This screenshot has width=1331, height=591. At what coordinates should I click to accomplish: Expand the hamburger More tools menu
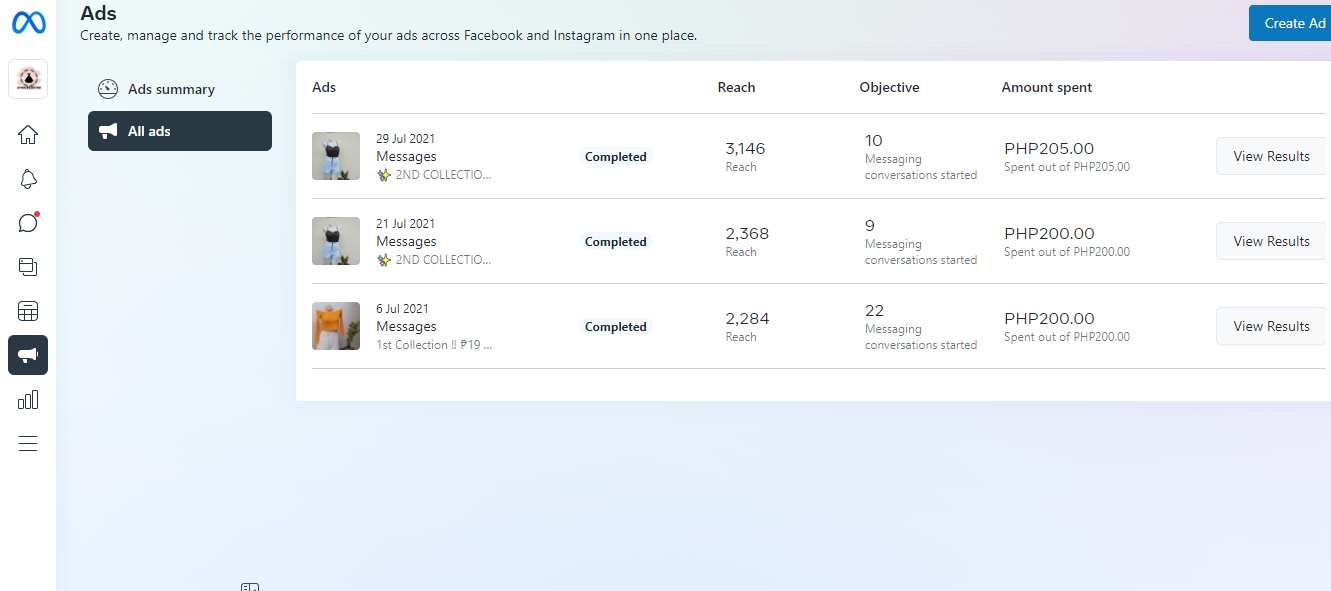point(28,444)
